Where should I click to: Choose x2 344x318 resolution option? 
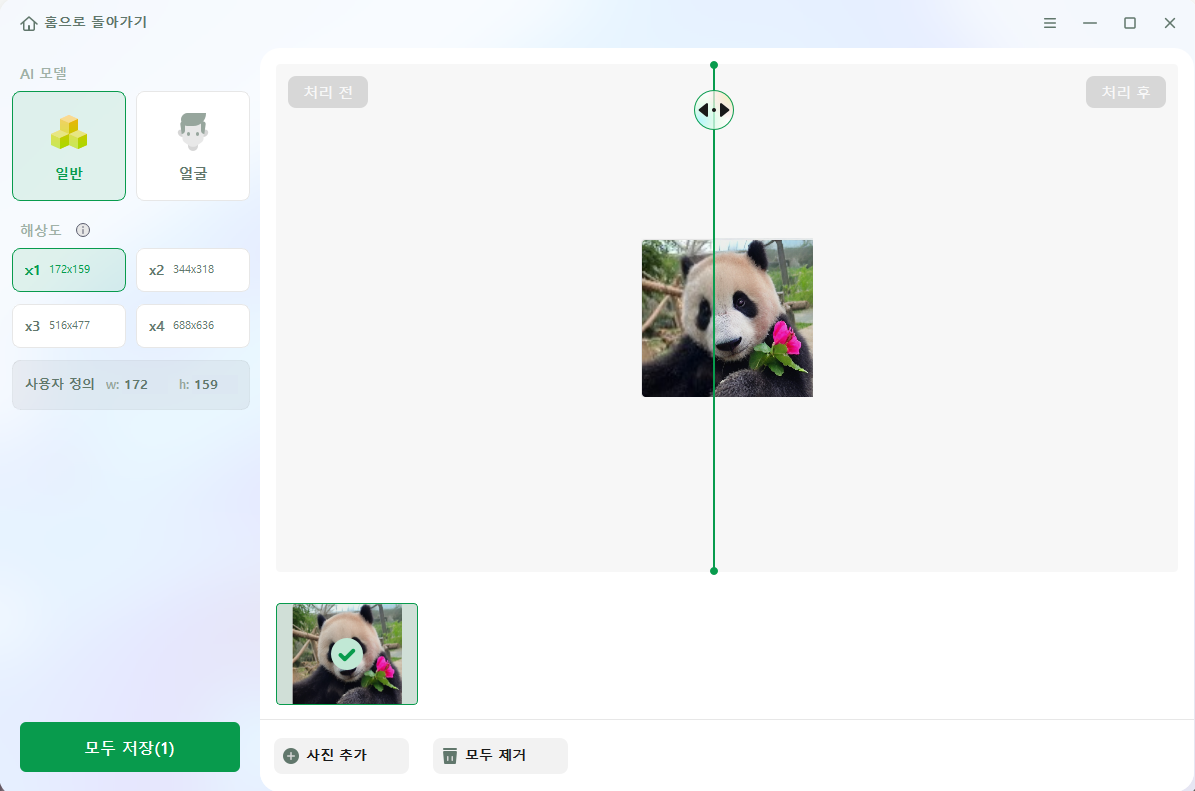pos(193,270)
